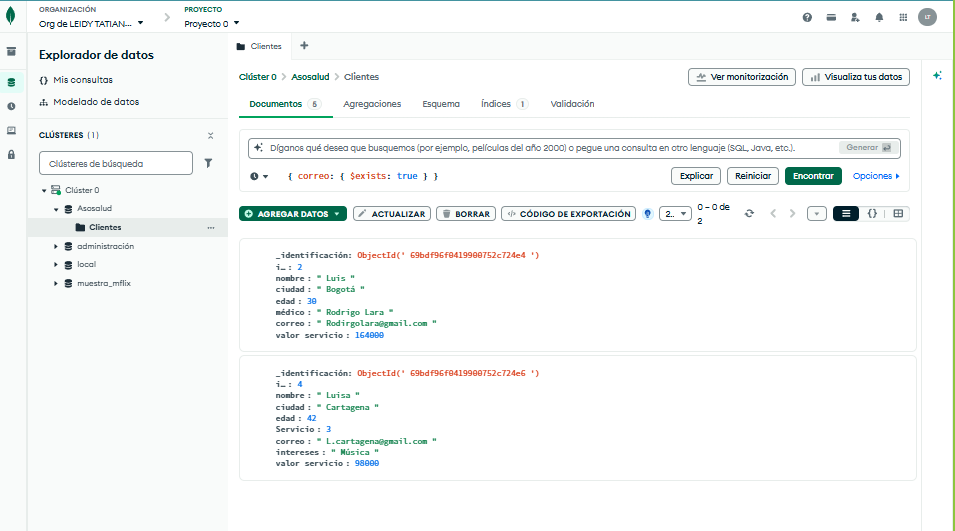
Task: Switch to list view of documents
Action: pyautogui.click(x=845, y=214)
